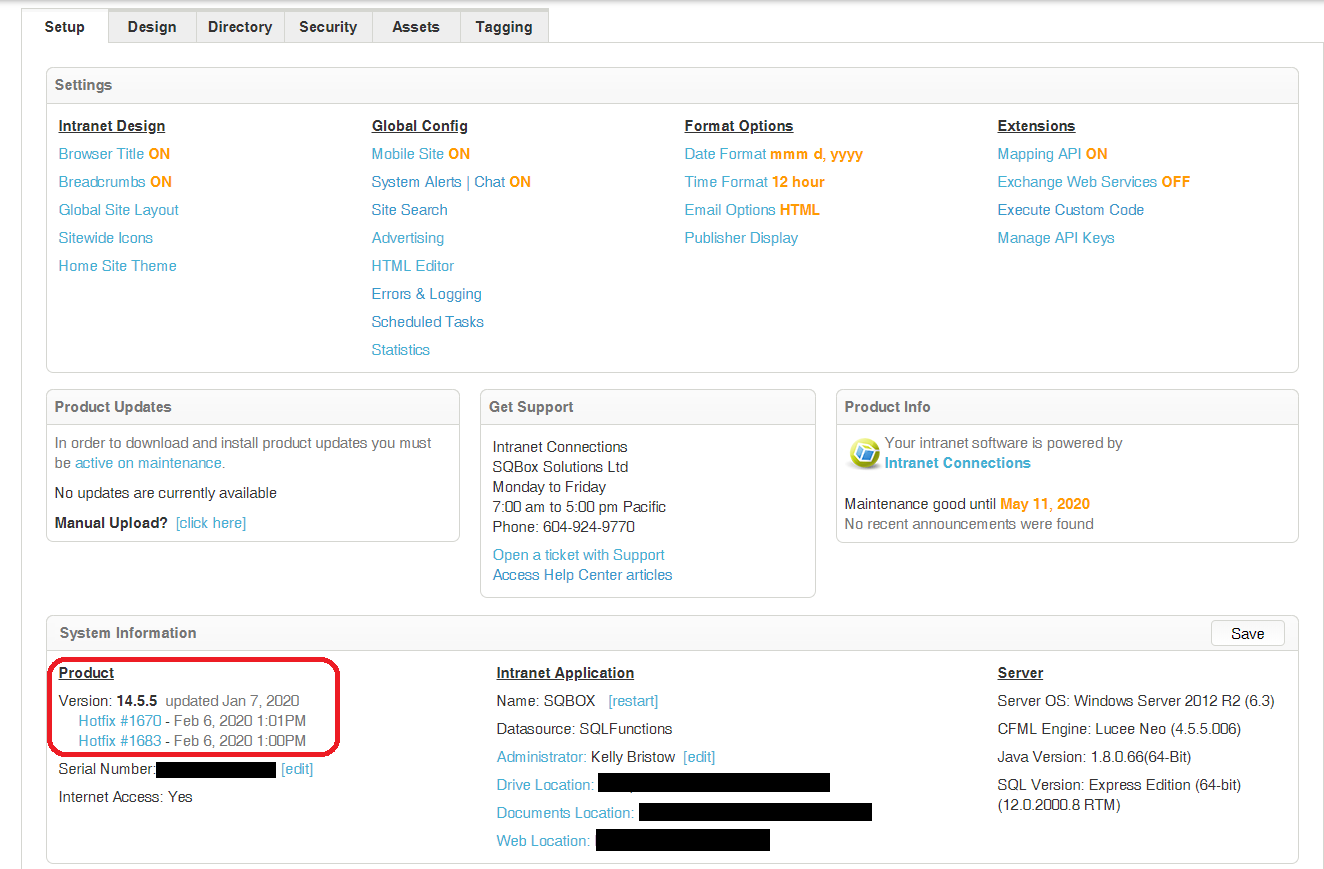Click the Format Options heading
The height and width of the screenshot is (869, 1324).
point(739,126)
